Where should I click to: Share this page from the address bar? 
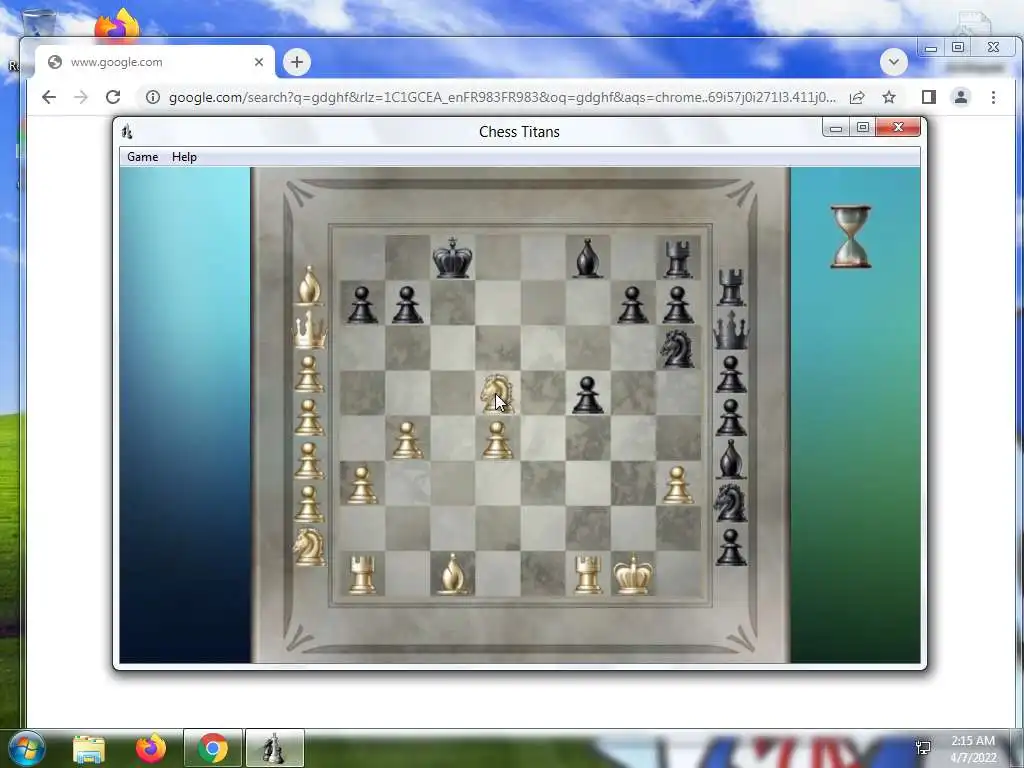857,97
